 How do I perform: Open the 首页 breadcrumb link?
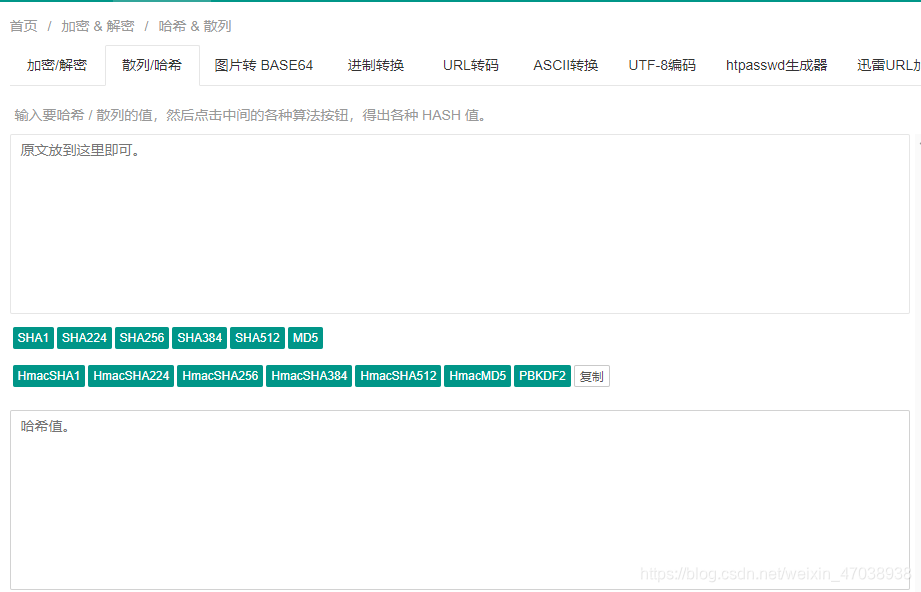point(23,26)
